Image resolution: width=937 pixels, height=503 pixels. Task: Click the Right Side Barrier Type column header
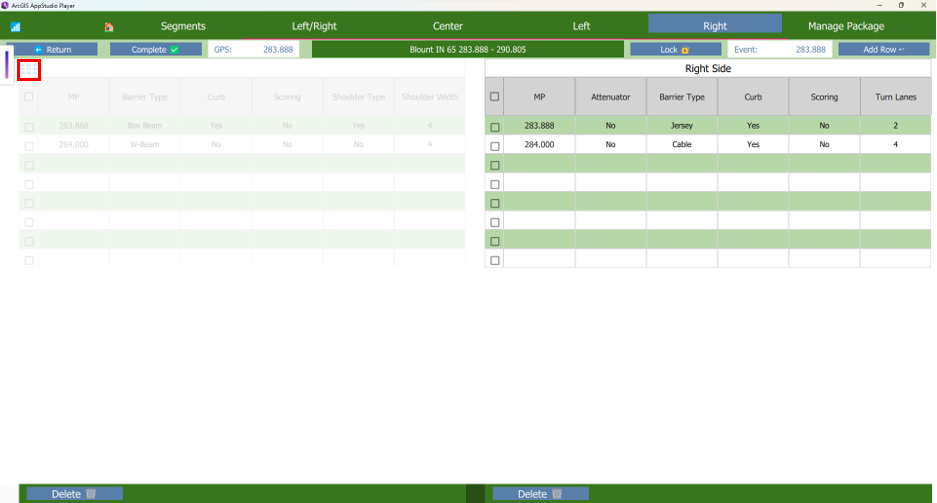coord(682,97)
